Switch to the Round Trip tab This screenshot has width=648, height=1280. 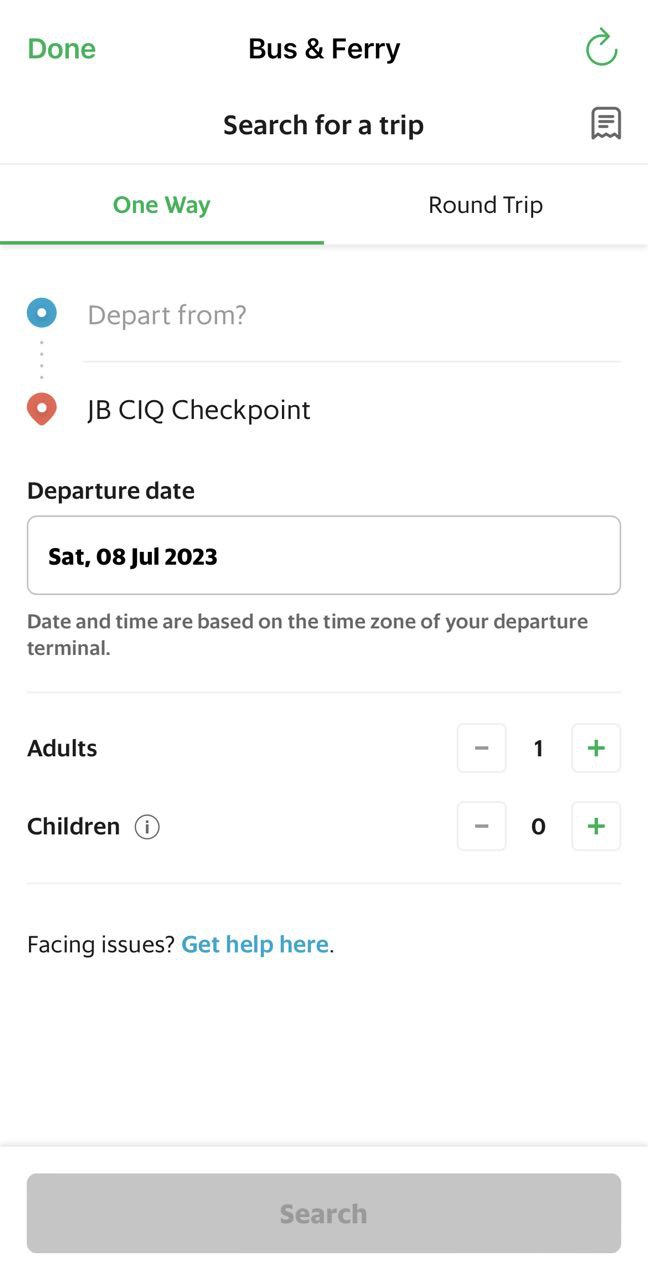(x=485, y=205)
